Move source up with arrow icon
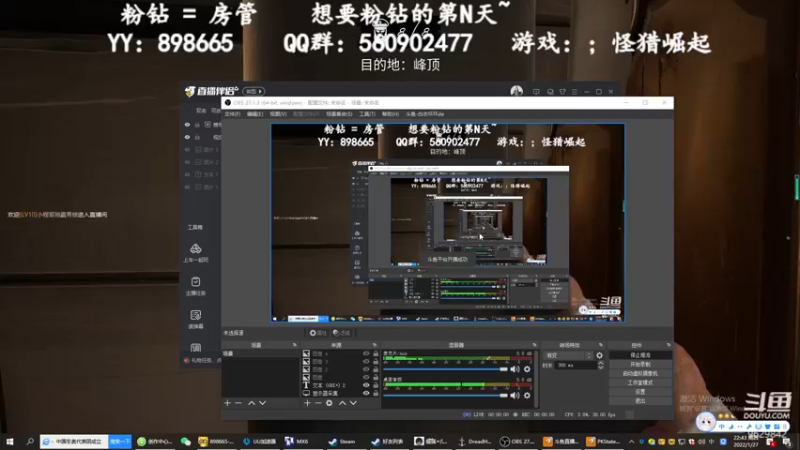This screenshot has height=450, width=800. [x=342, y=403]
